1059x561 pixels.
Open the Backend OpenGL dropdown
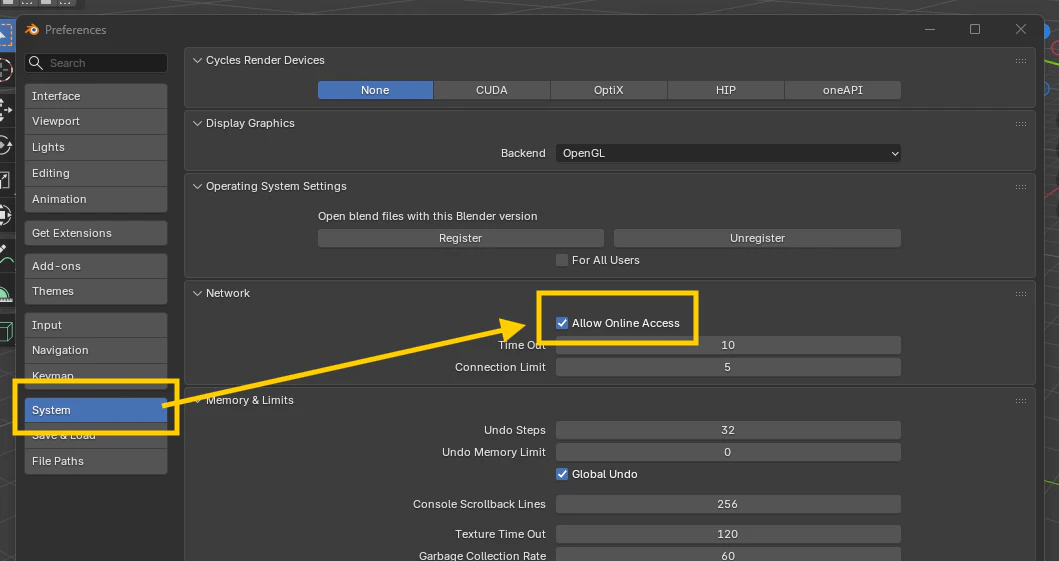[728, 153]
